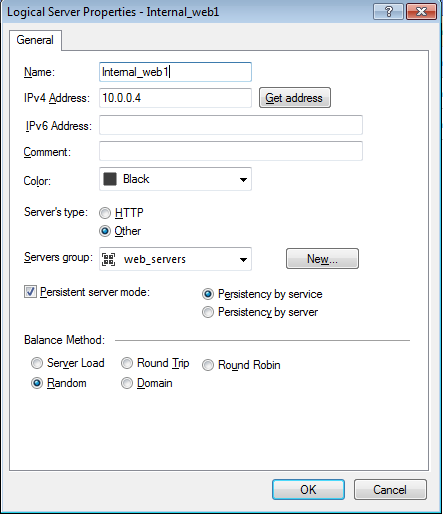Screen dimensions: 443x515
Task: Open the Color dropdown arrow
Action: click(x=243, y=180)
